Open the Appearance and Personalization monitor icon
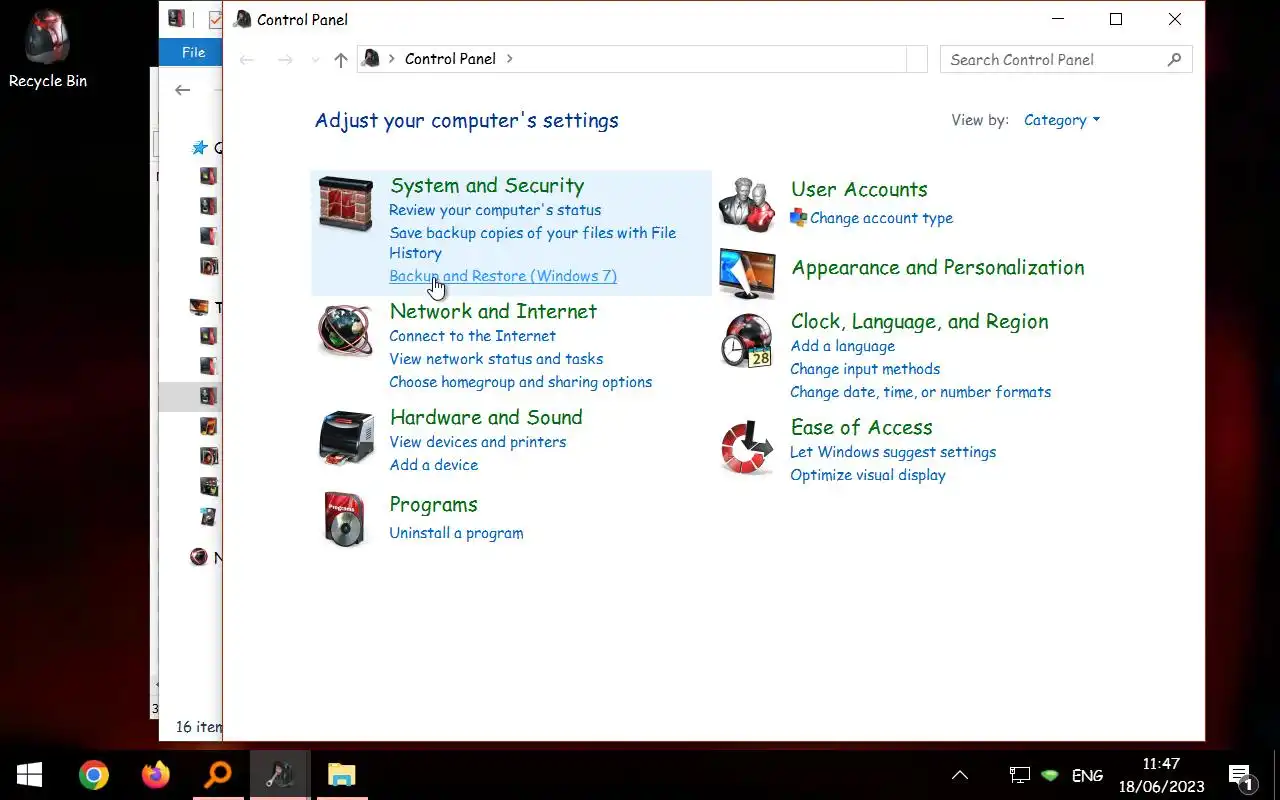 [x=747, y=273]
